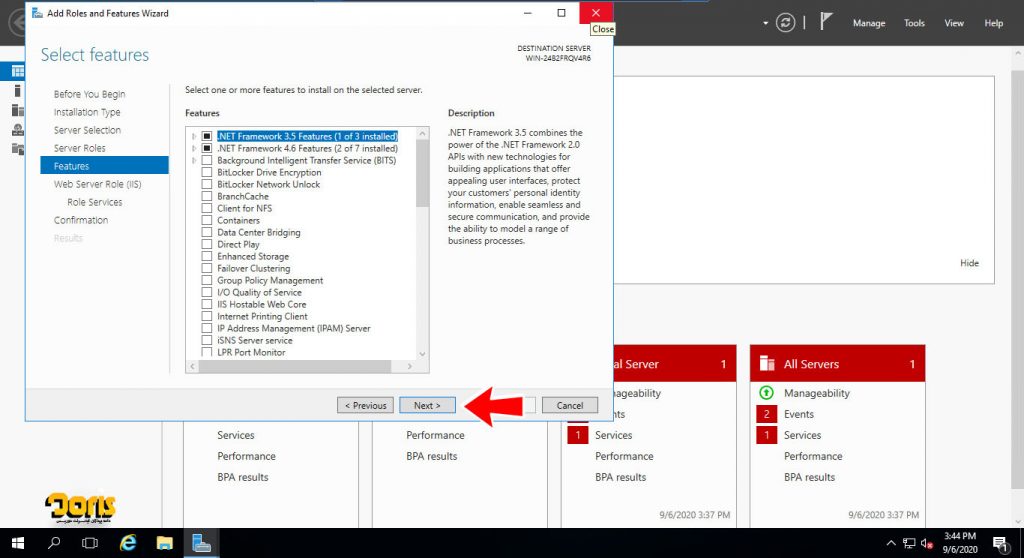The height and width of the screenshot is (558, 1024).
Task: Open the Tools menu
Action: click(x=914, y=23)
